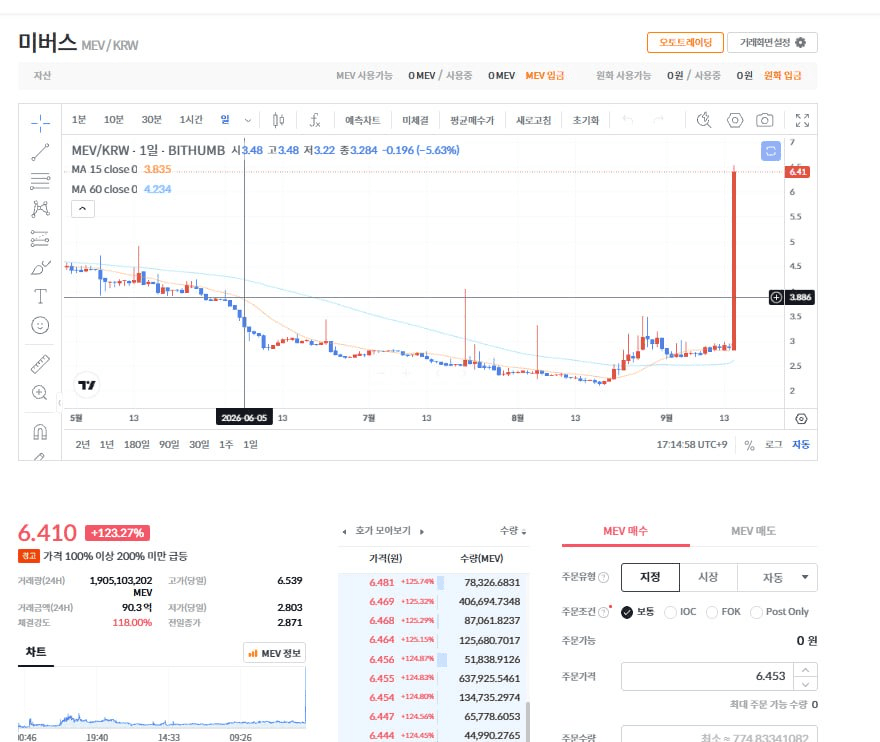Open the 자동 order type dropdown

tap(777, 577)
